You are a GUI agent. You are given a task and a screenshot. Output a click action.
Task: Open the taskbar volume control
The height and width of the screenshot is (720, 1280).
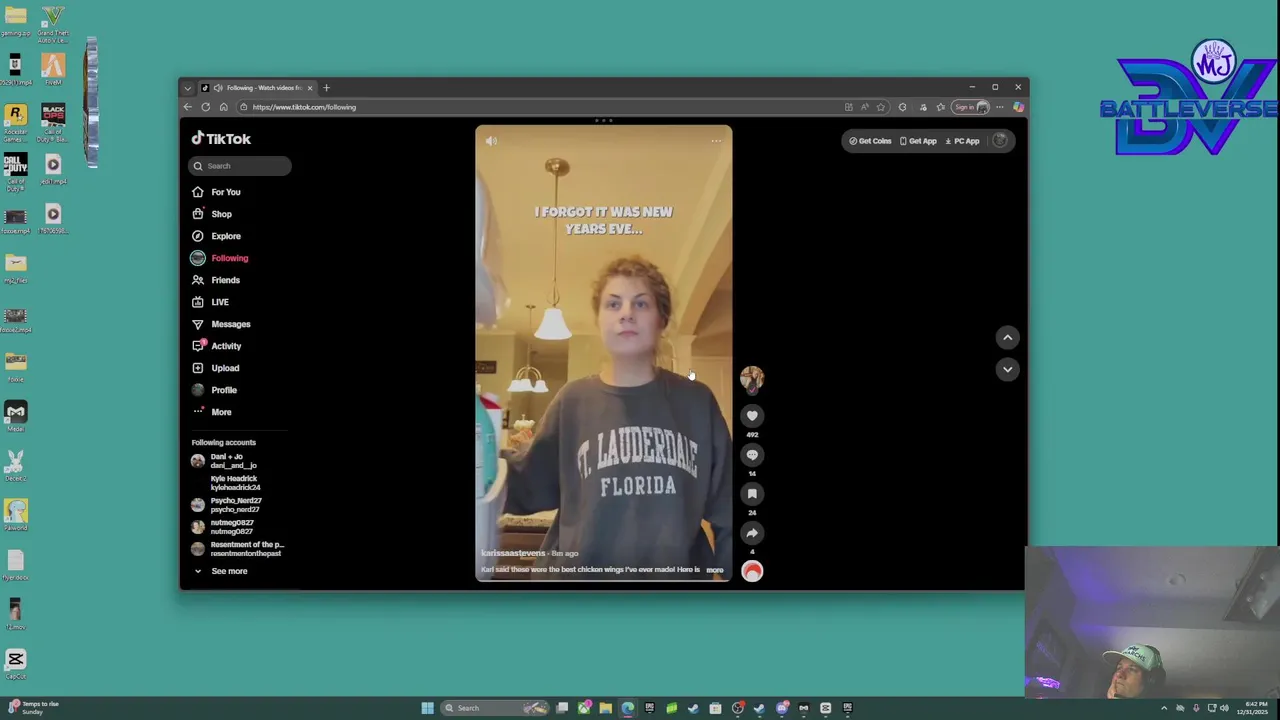click(x=1224, y=708)
